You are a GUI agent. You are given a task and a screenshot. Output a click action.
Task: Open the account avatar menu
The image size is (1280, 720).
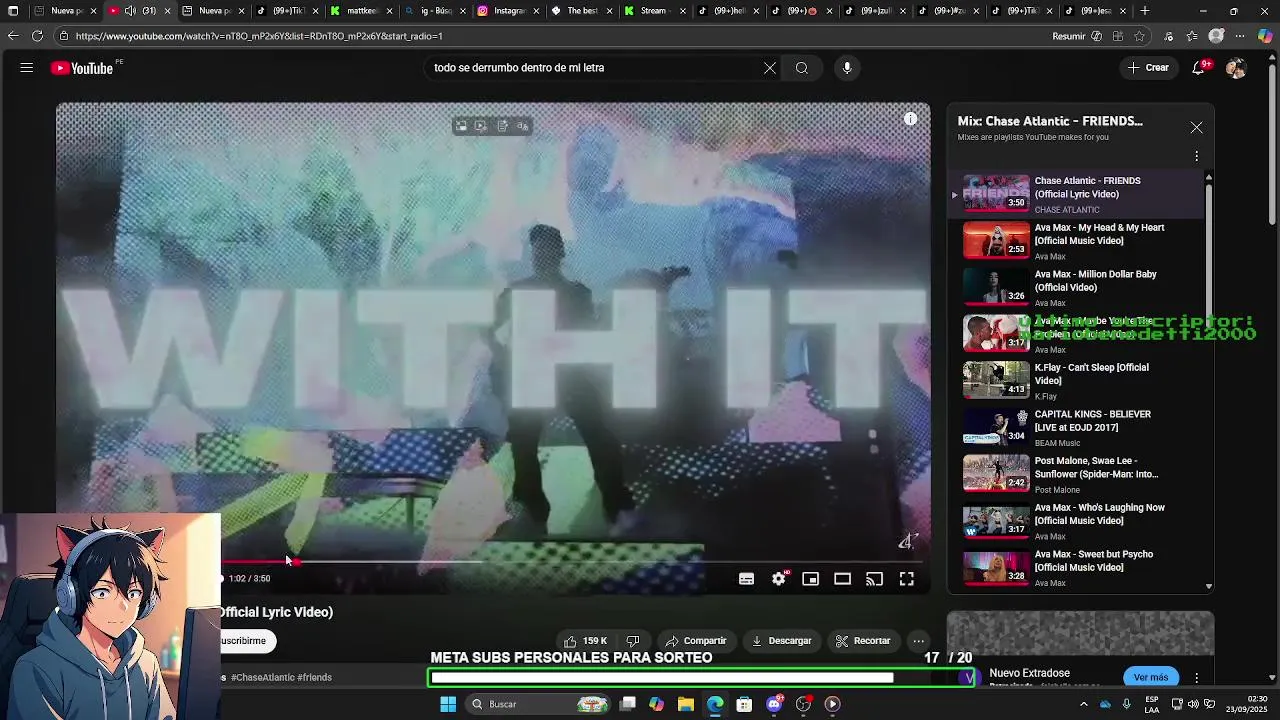(1236, 68)
